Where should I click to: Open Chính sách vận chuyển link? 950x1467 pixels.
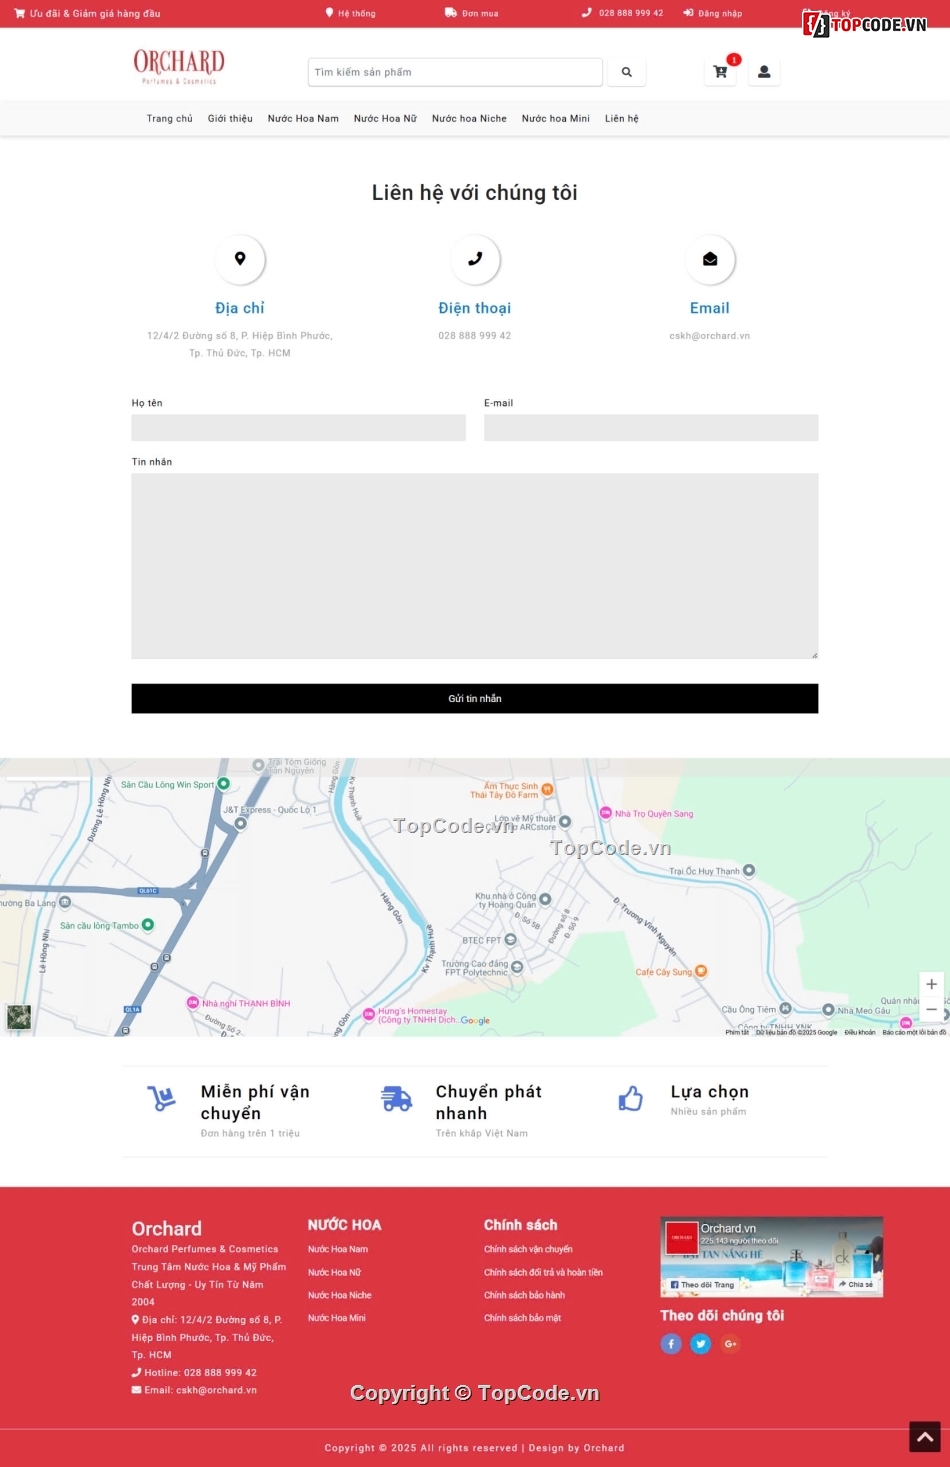tap(529, 1249)
